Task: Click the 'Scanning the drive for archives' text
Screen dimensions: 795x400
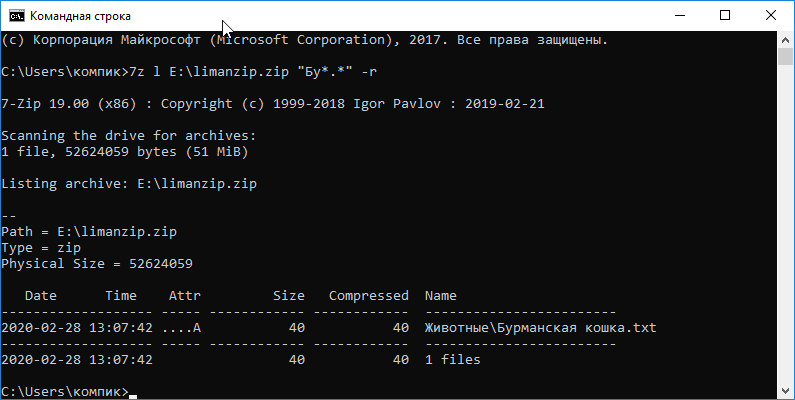Action: pos(129,136)
